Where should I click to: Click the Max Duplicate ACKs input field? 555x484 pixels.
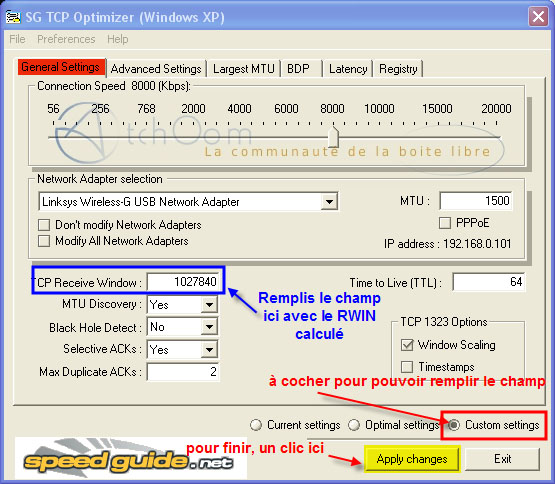[x=183, y=372]
